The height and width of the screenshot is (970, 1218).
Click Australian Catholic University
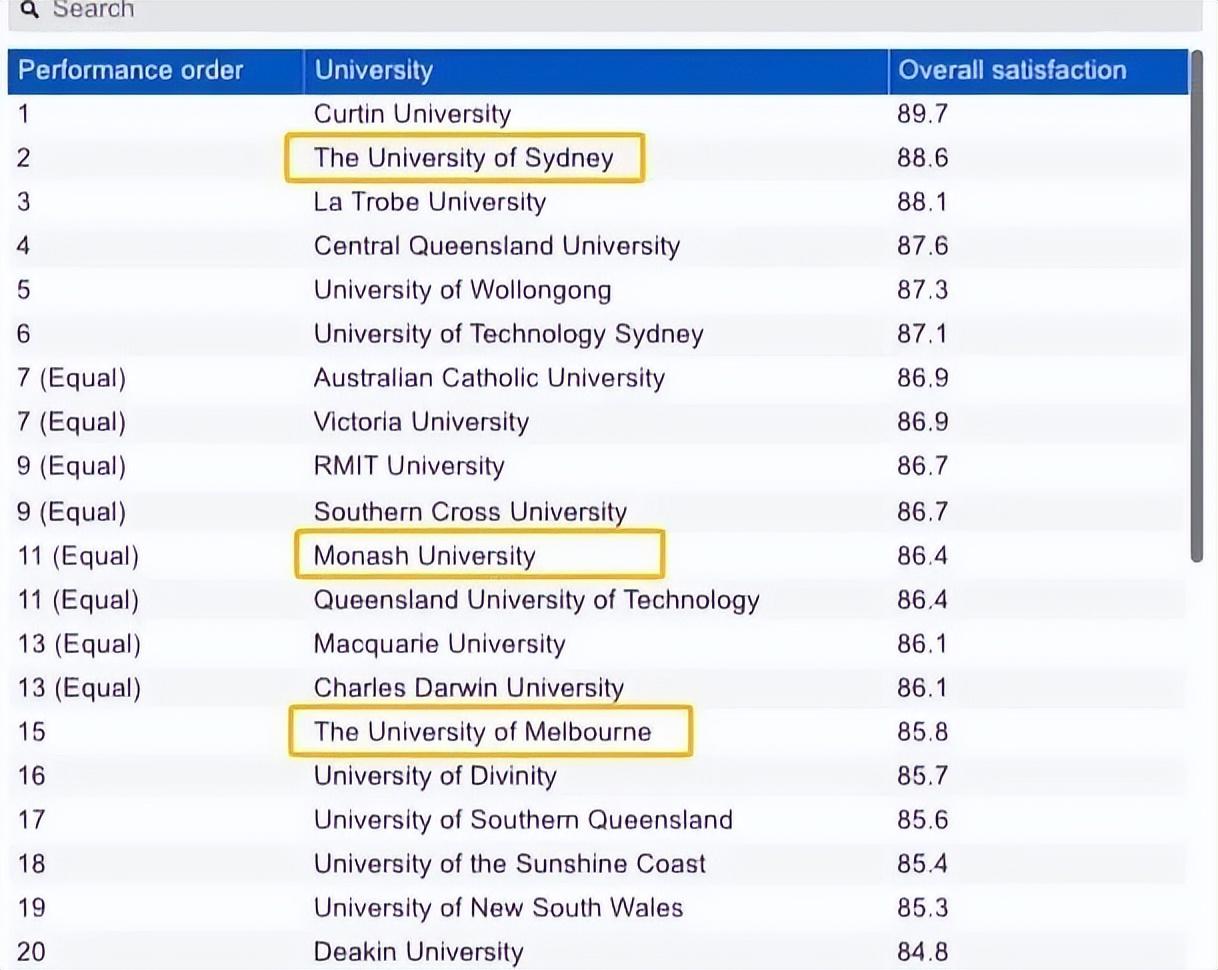point(489,378)
